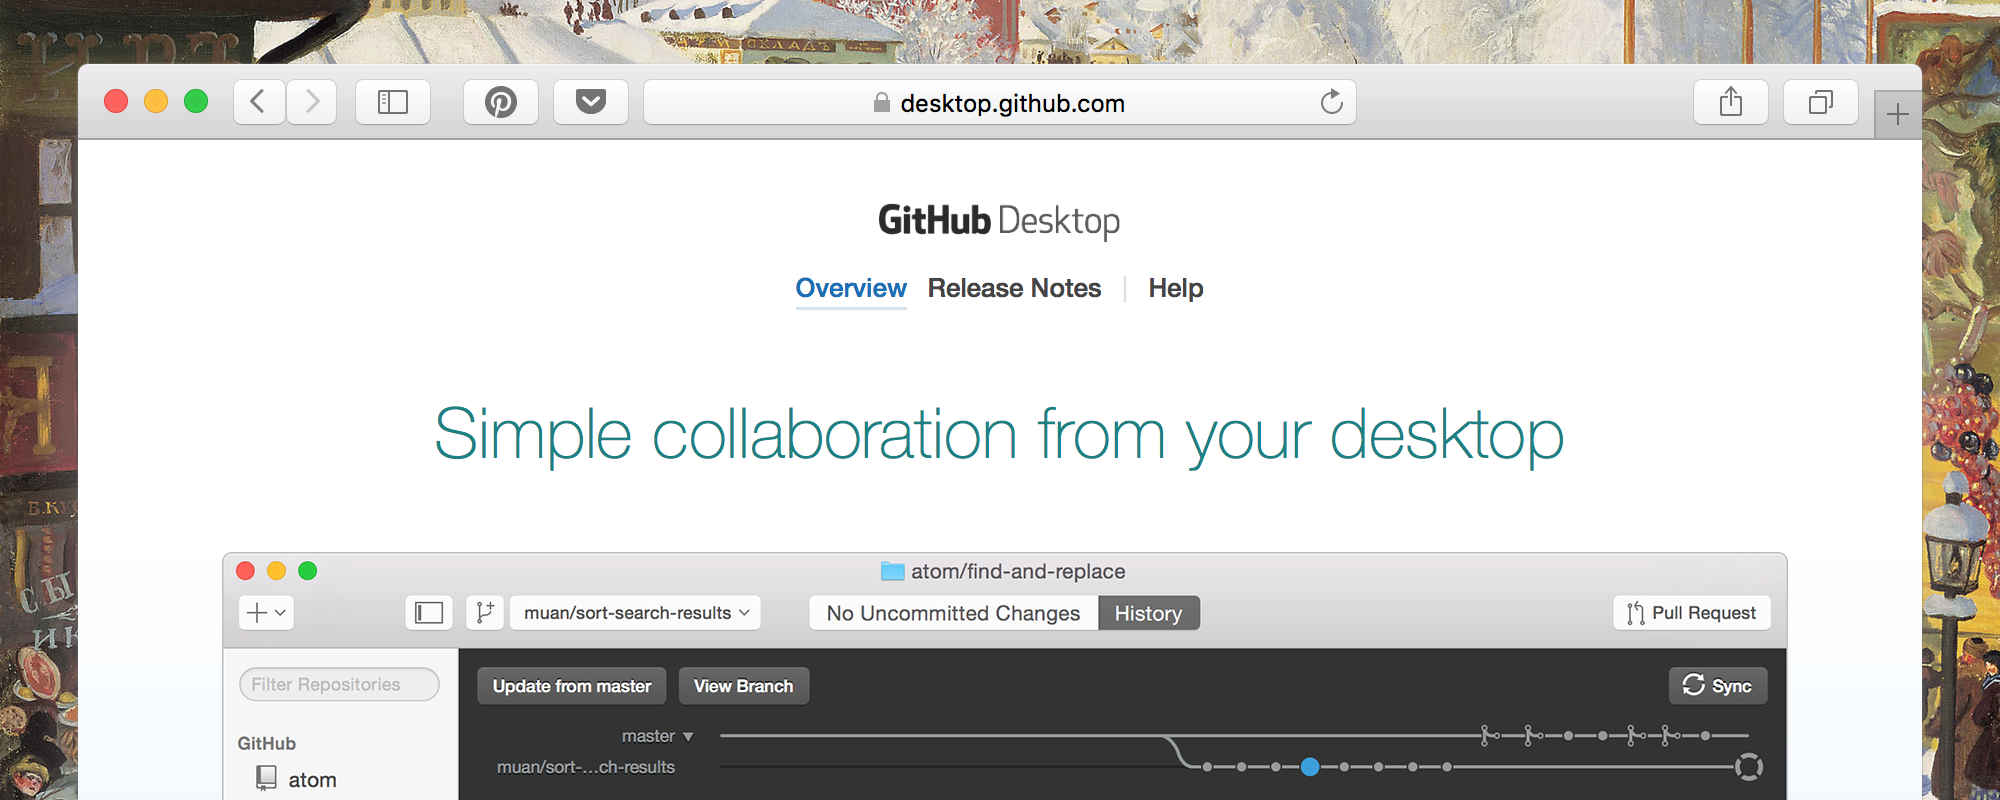This screenshot has width=2000, height=800.
Task: Click the latest commit ring marker
Action: [x=1749, y=767]
